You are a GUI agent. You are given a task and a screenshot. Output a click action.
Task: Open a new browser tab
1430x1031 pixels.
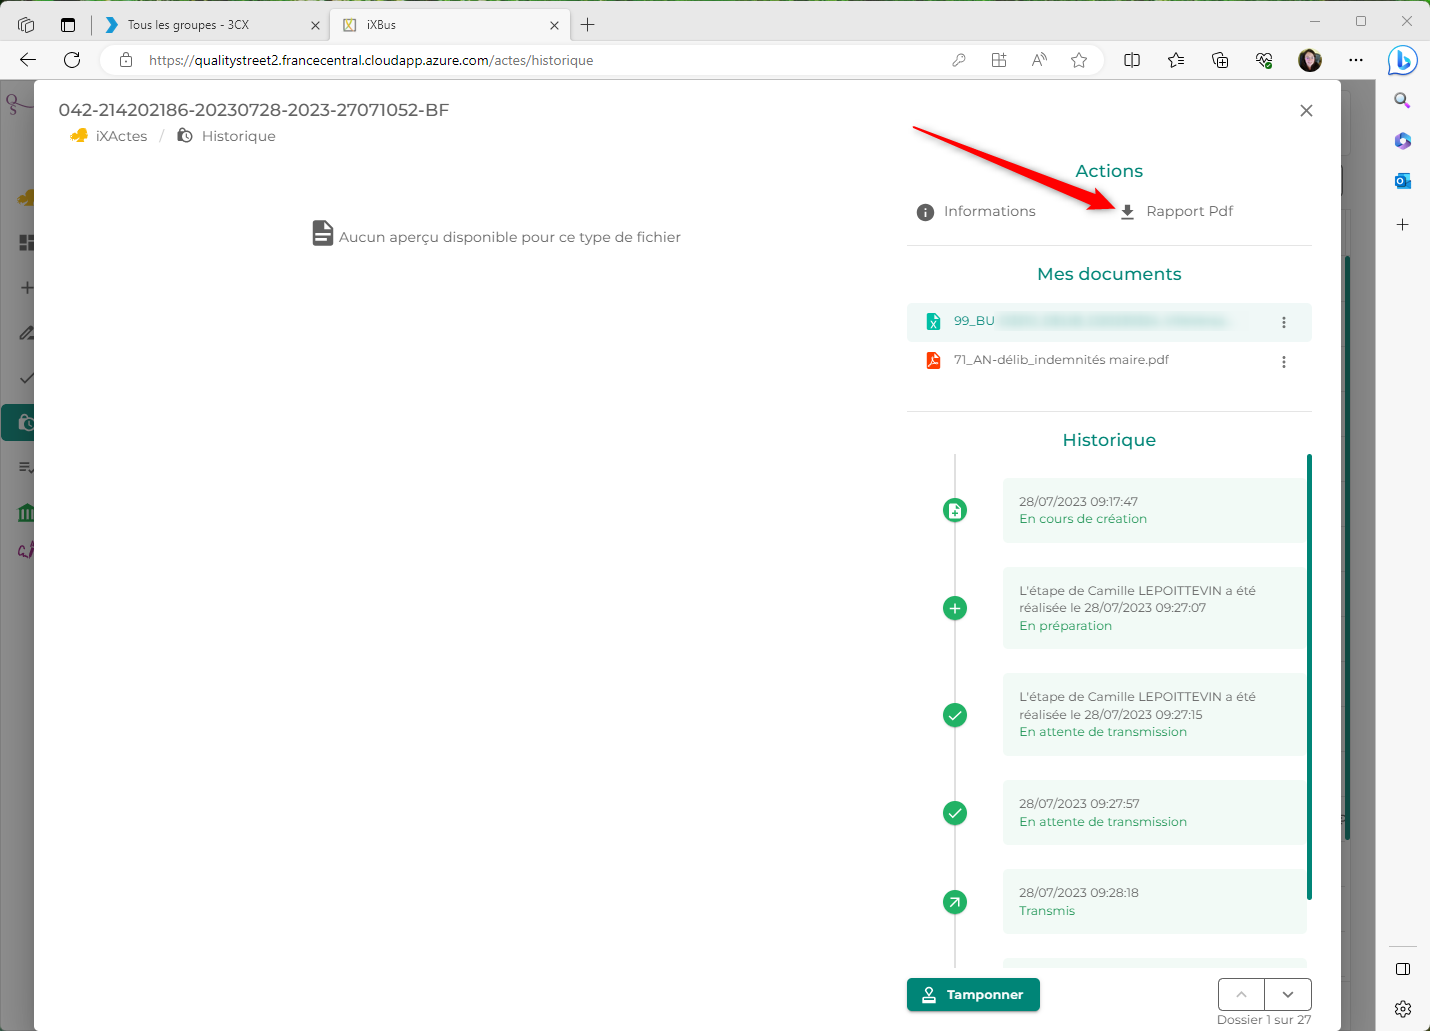[588, 25]
